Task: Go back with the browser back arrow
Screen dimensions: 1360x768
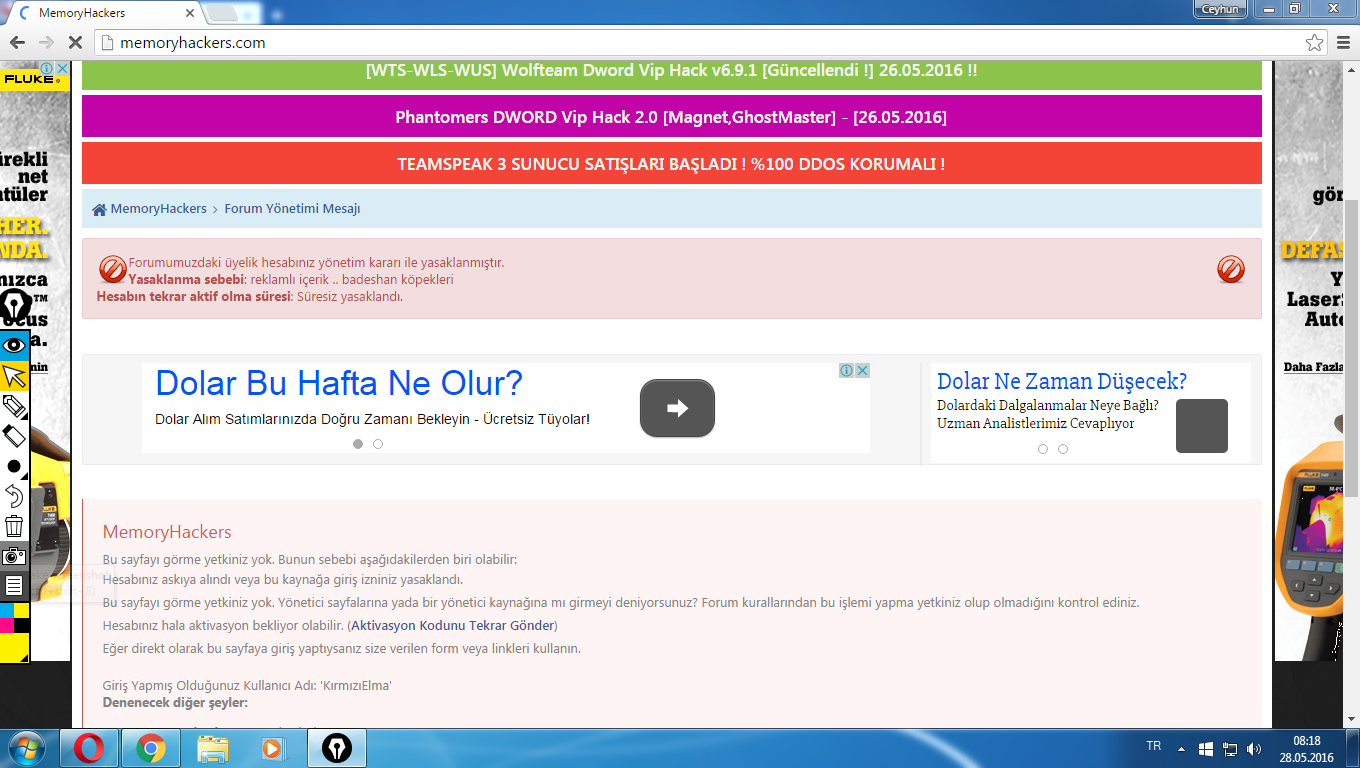Action: (17, 43)
